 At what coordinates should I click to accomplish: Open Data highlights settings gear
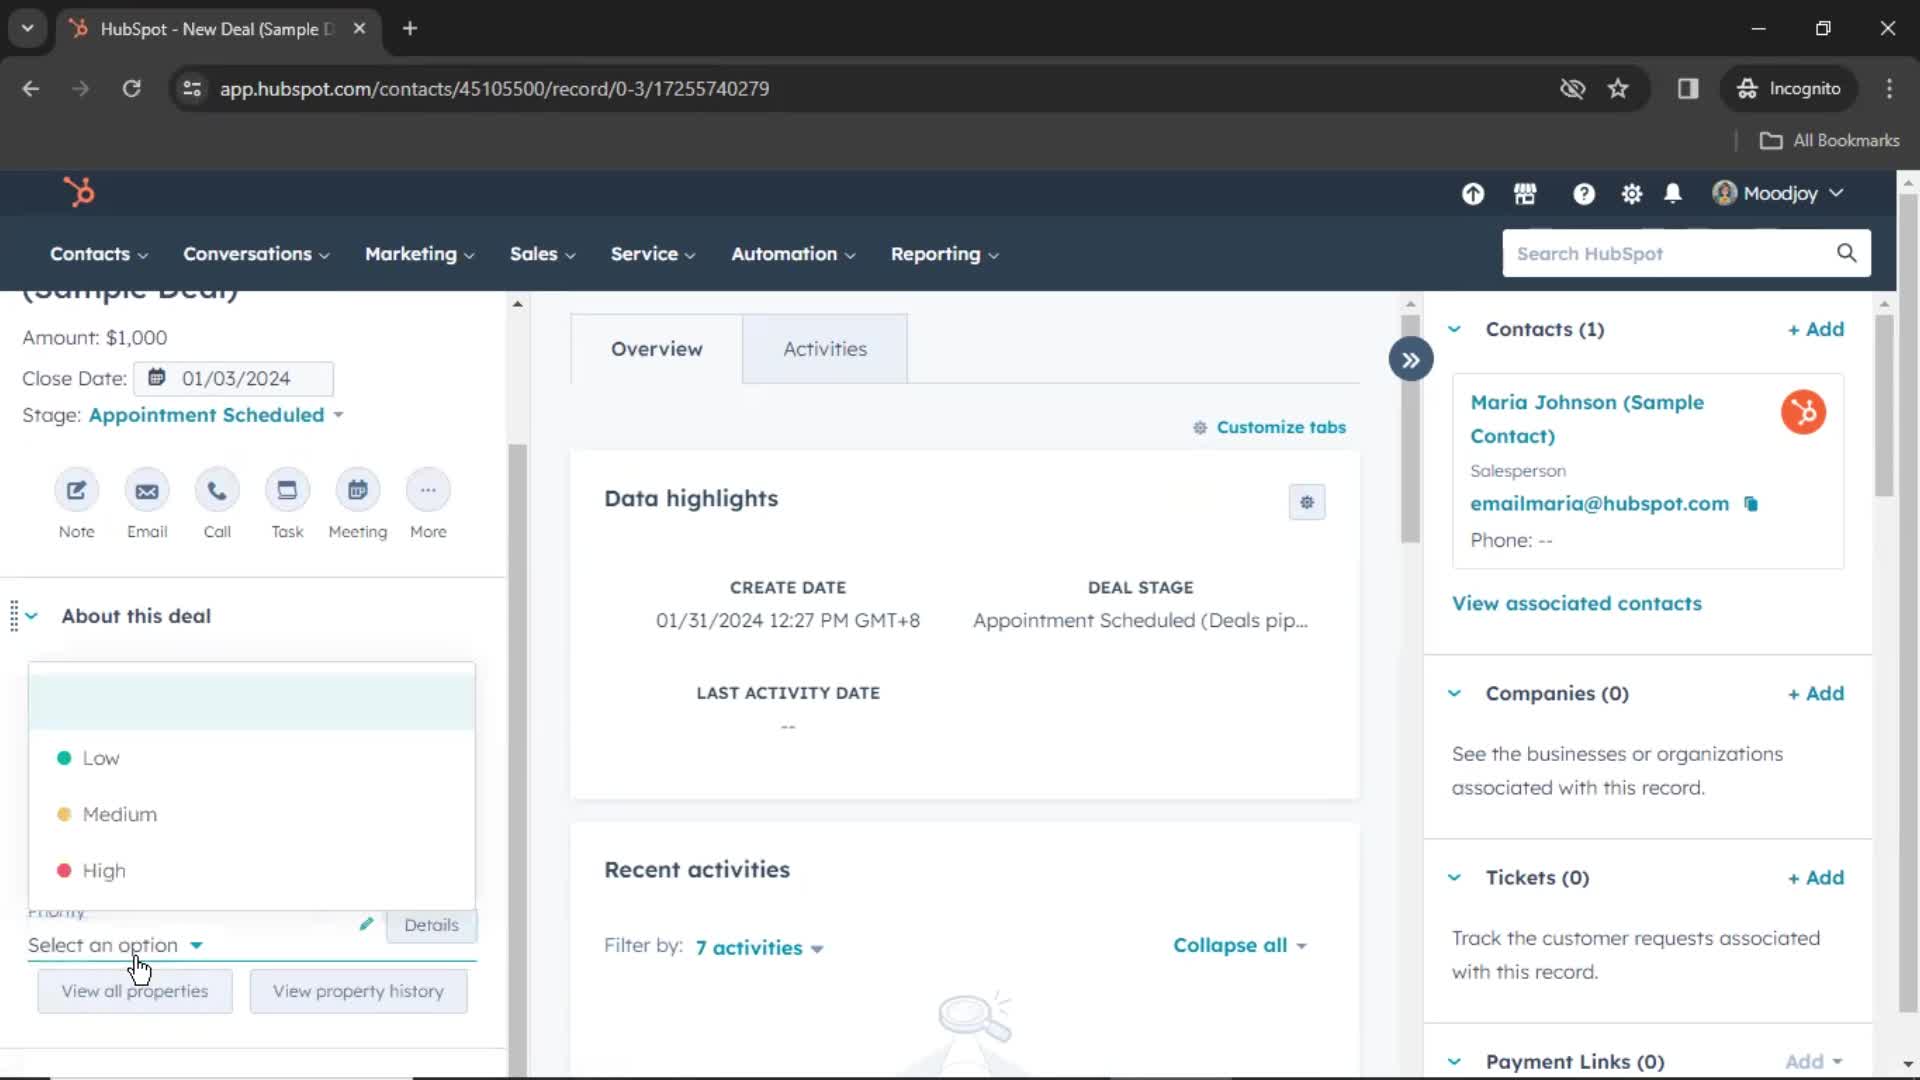[x=1307, y=502]
